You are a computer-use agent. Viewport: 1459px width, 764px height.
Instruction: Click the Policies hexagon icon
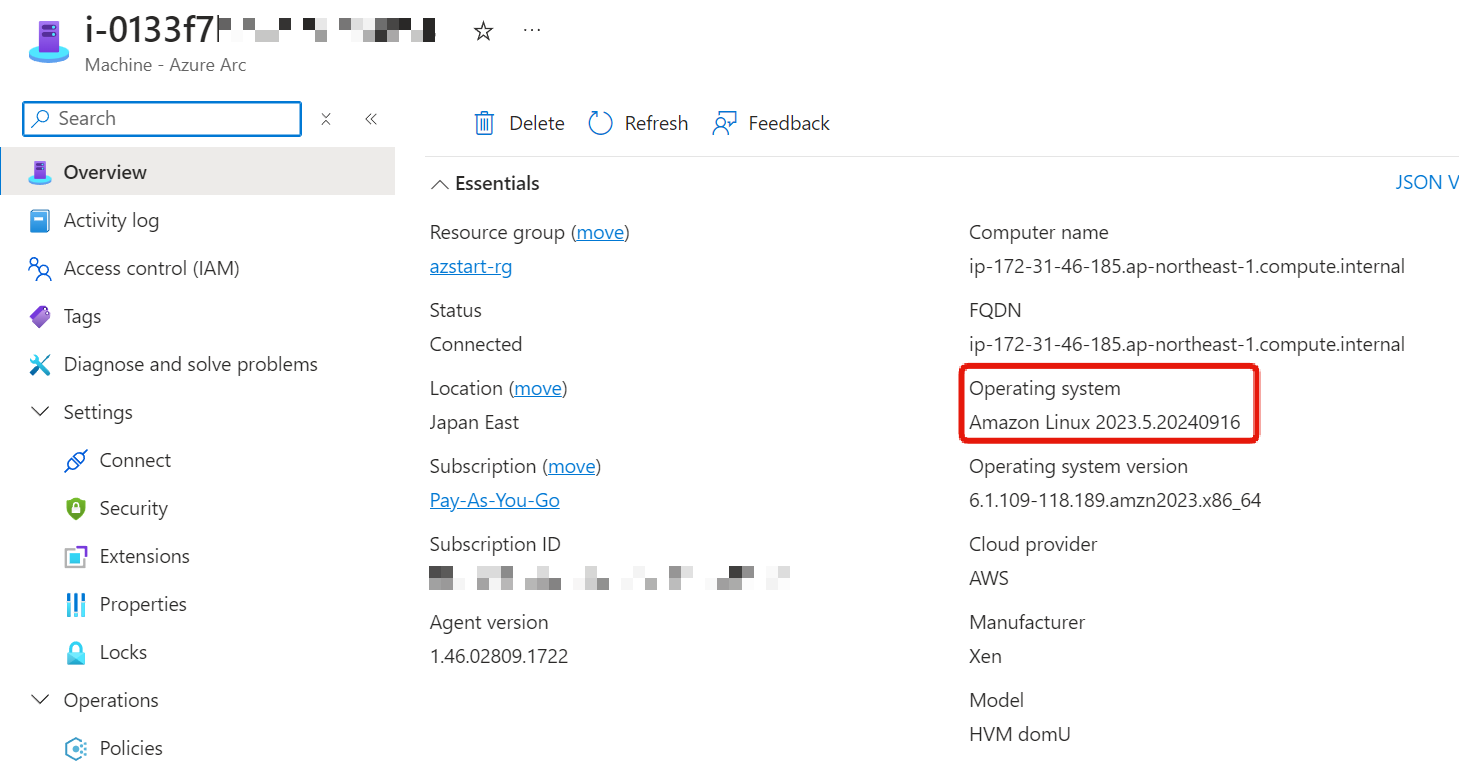click(x=76, y=748)
